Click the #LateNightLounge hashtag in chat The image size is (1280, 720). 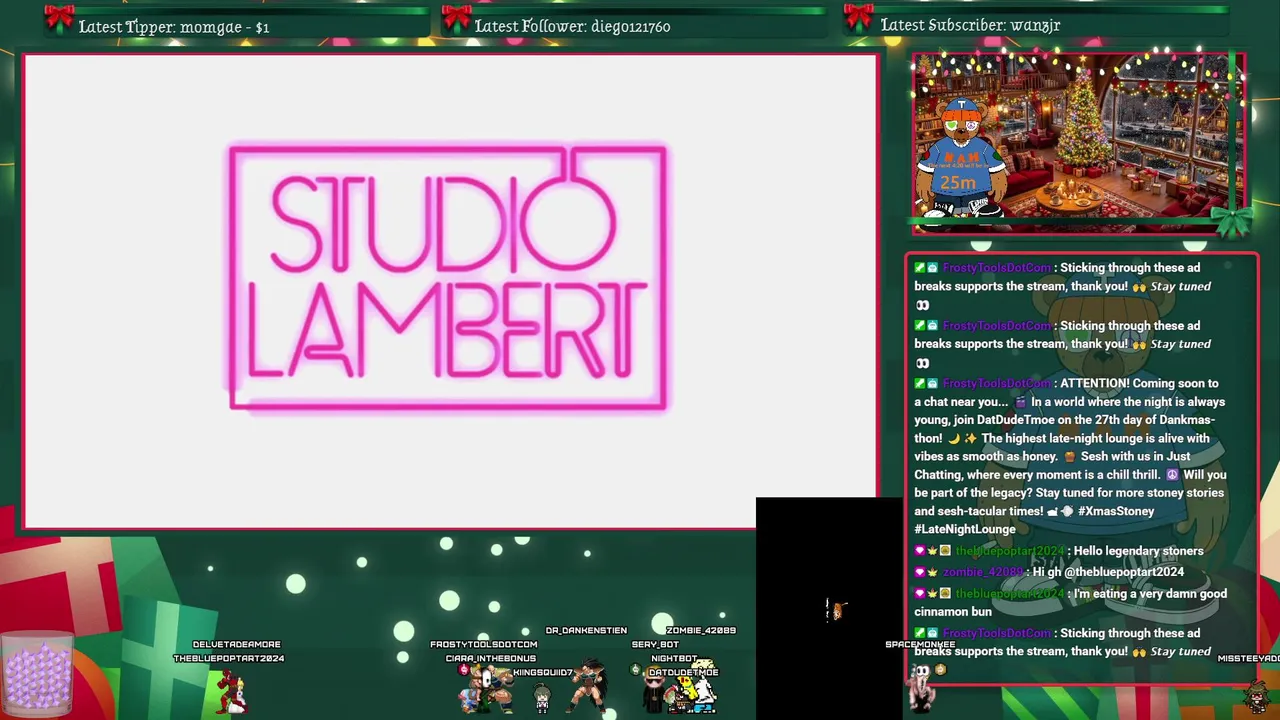tap(965, 529)
